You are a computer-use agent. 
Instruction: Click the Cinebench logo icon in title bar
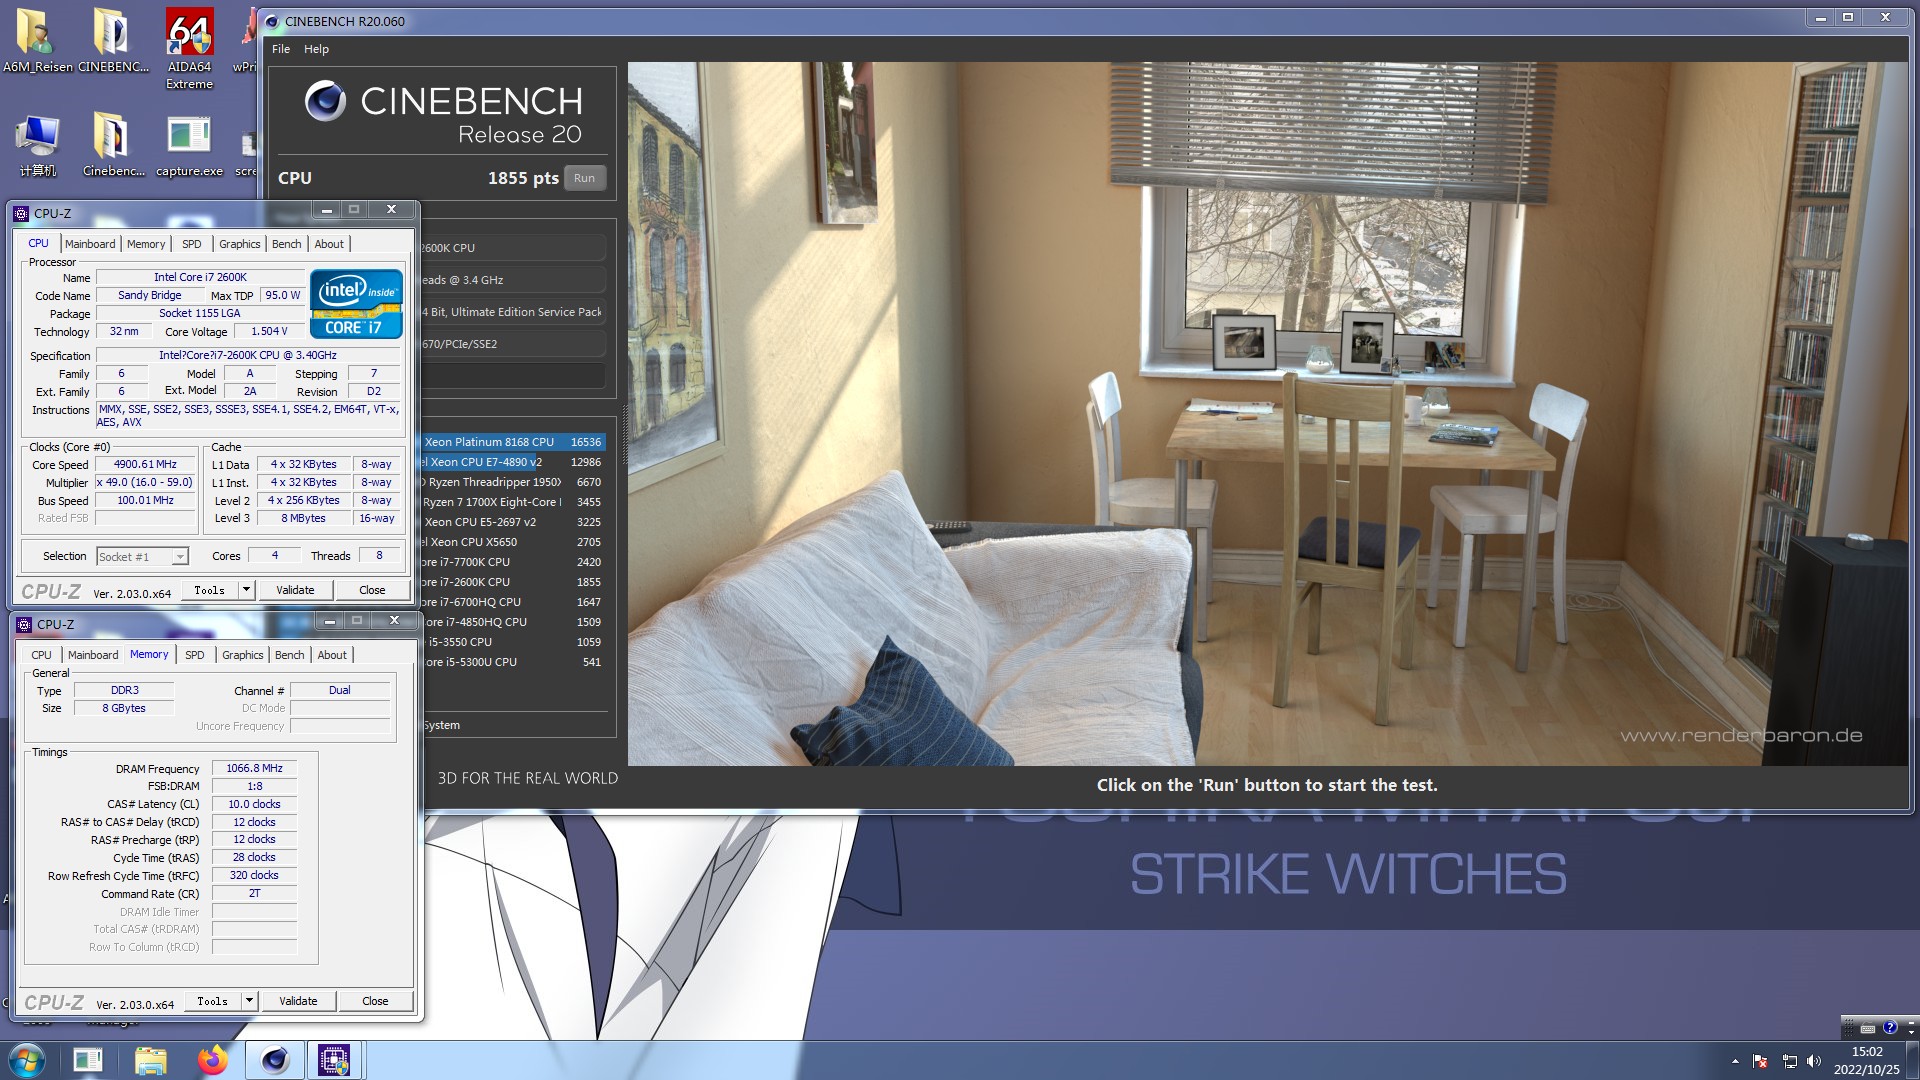pyautogui.click(x=271, y=21)
